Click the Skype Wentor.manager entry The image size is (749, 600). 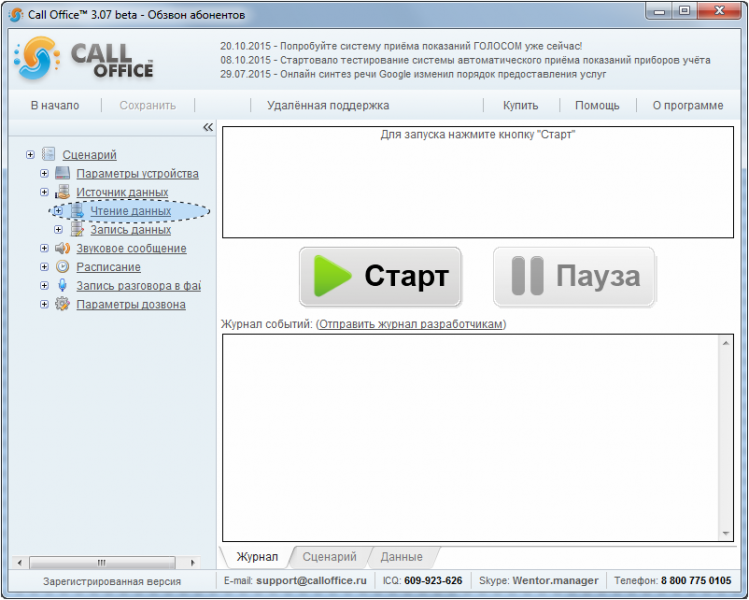pos(555,580)
